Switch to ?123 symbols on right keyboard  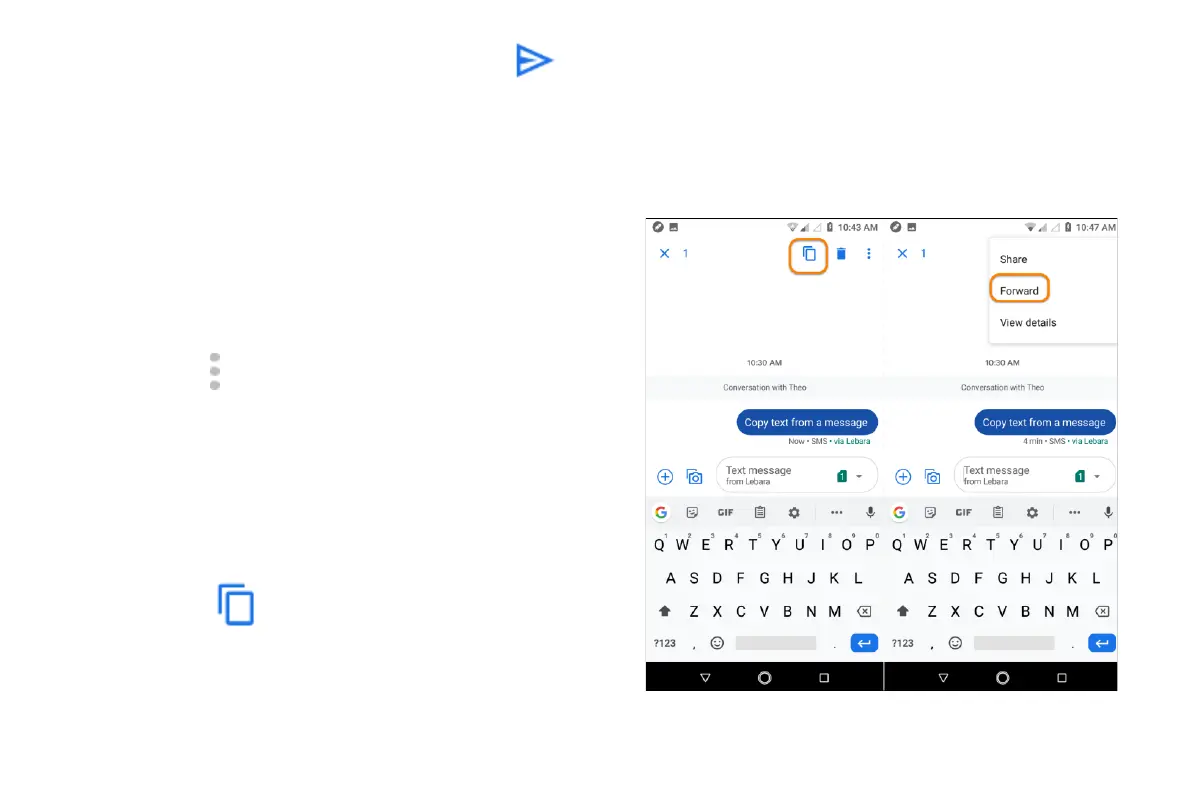click(902, 644)
